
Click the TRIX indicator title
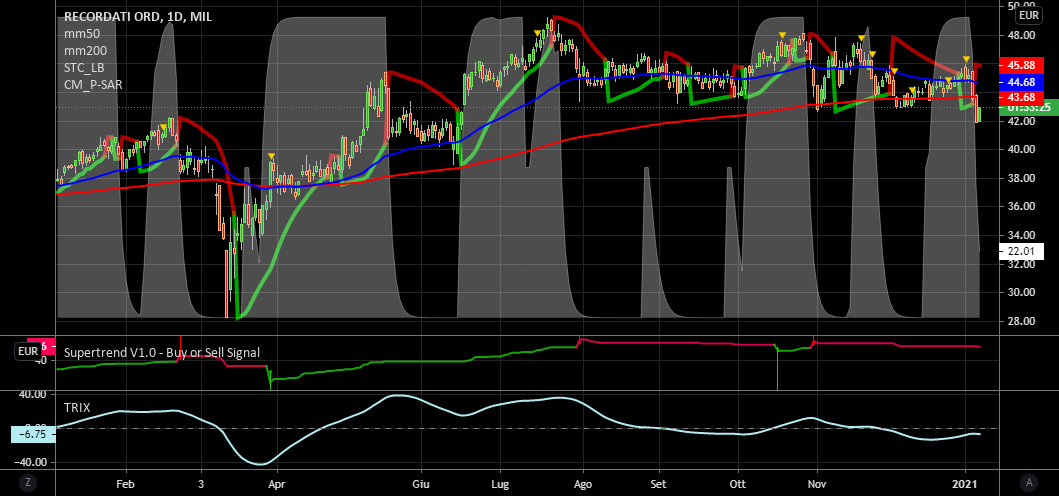78,408
